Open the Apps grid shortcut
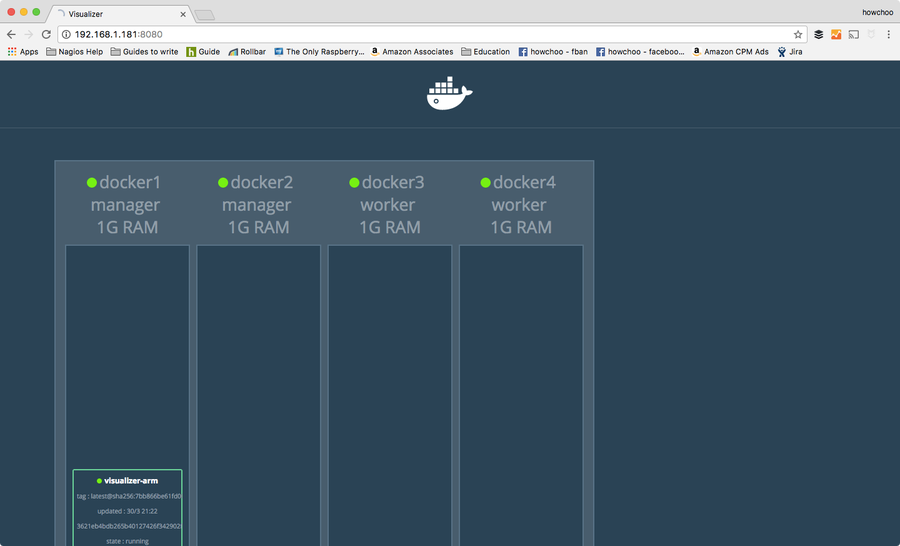Screen dimensions: 900x546 pyautogui.click(x=22, y=51)
